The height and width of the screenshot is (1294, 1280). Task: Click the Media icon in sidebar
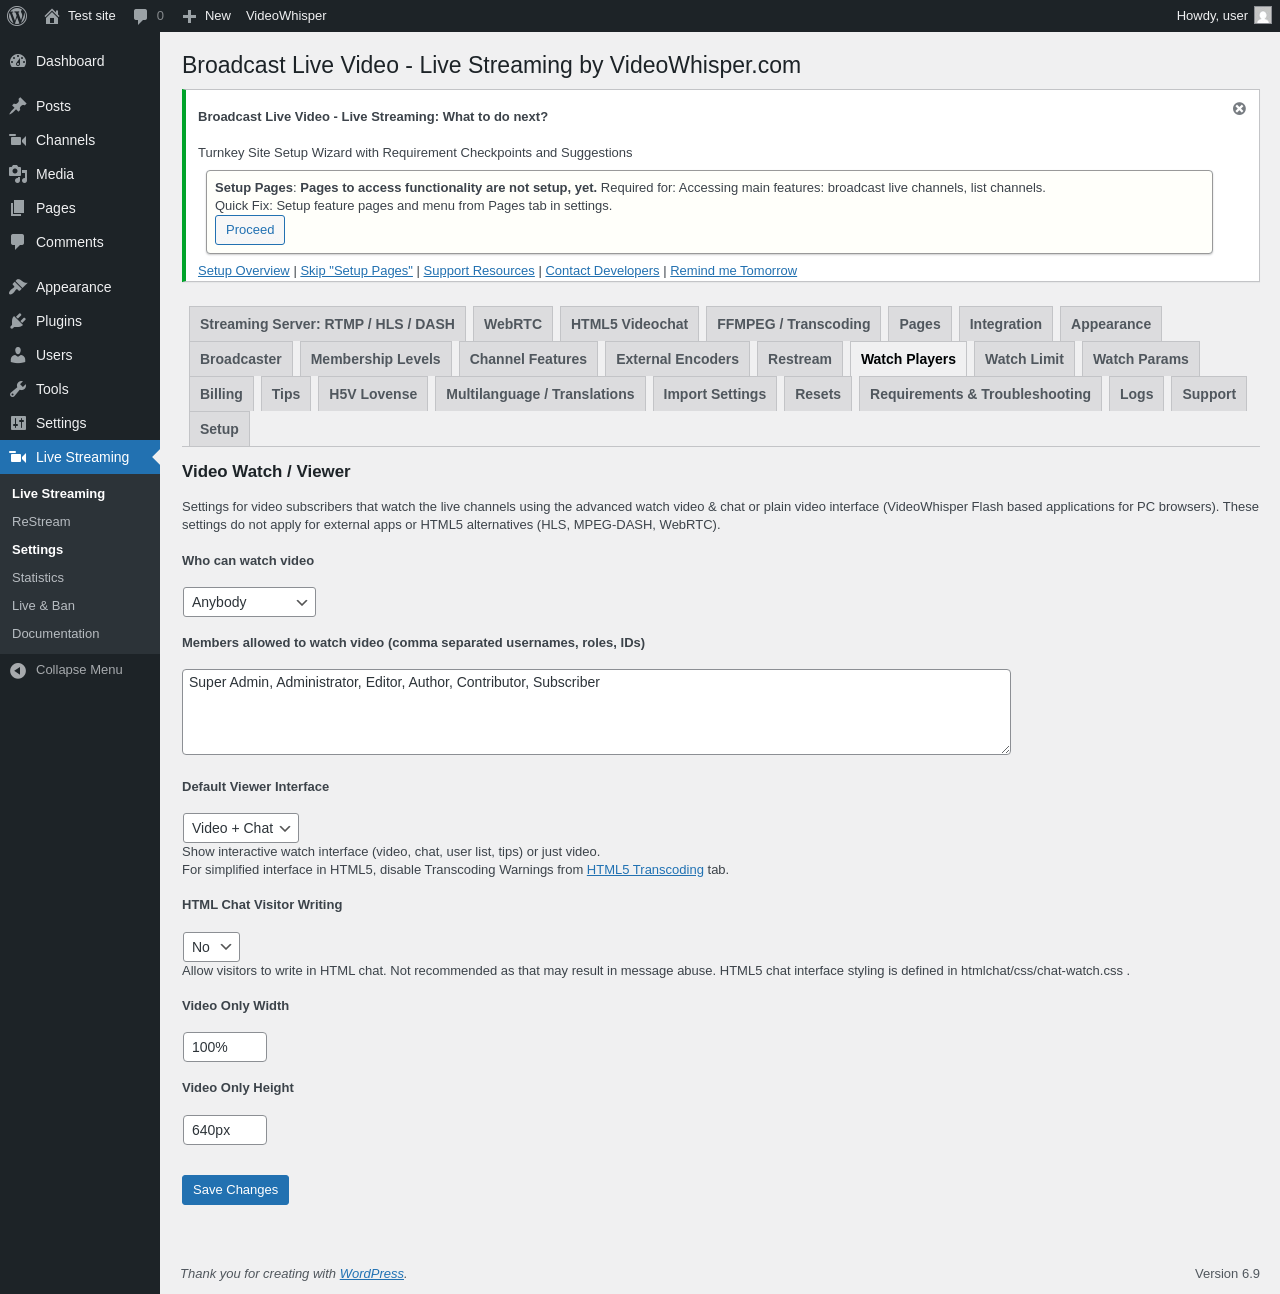pos(18,174)
